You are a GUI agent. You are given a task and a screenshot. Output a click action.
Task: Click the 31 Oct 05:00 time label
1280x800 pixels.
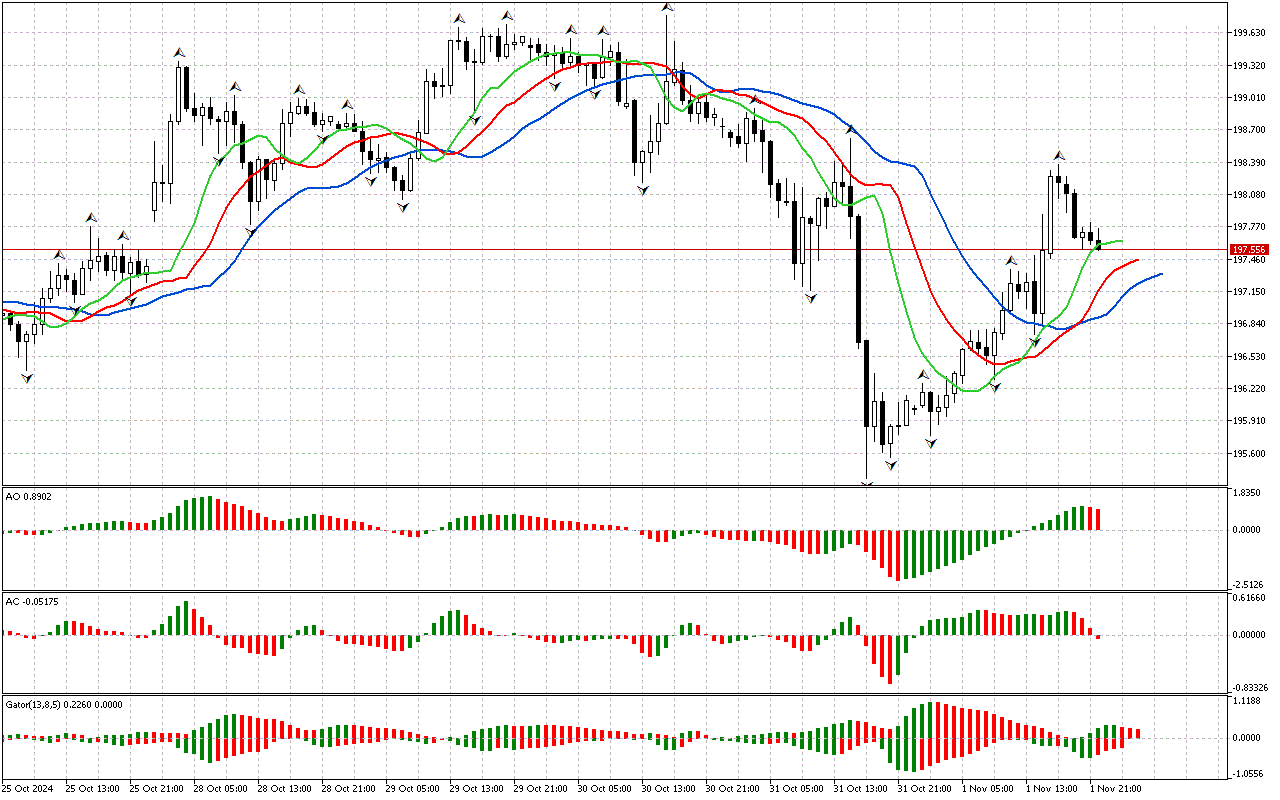pyautogui.click(x=797, y=789)
